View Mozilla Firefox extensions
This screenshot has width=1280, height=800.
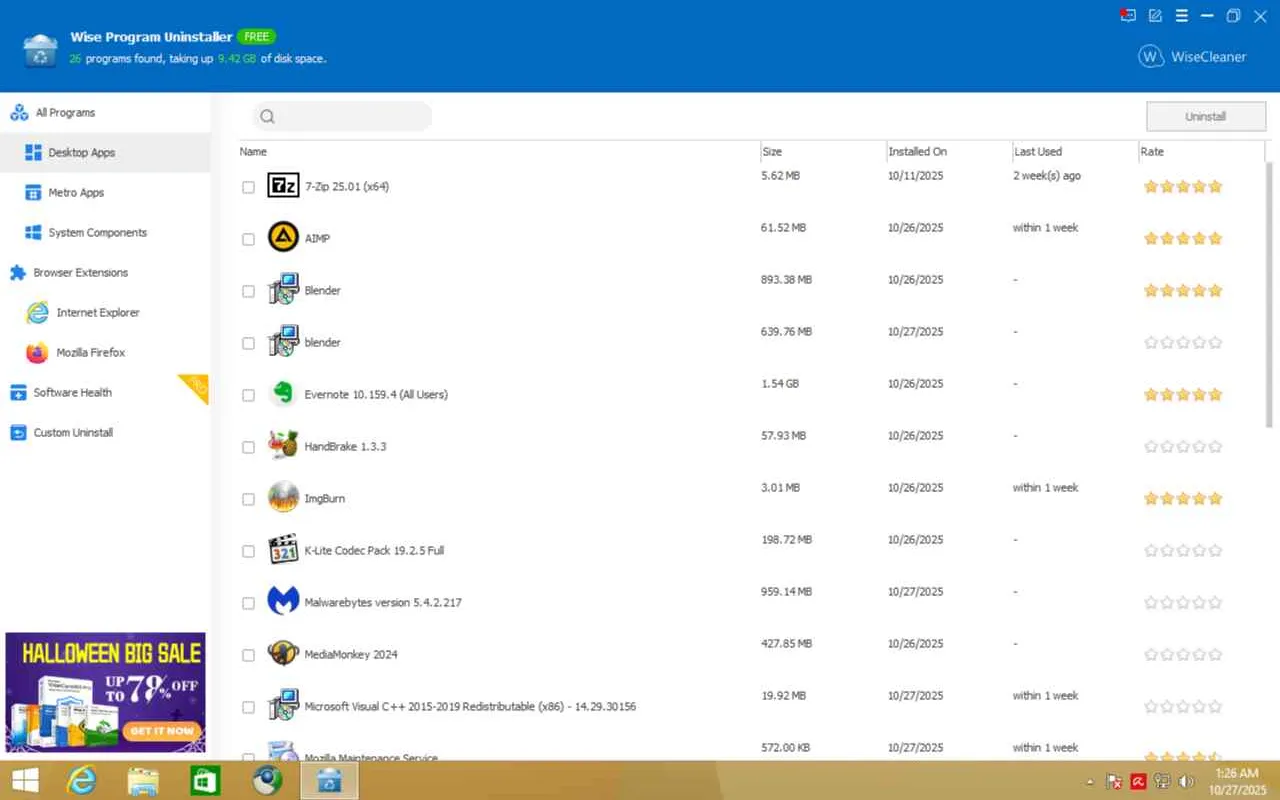point(105,353)
